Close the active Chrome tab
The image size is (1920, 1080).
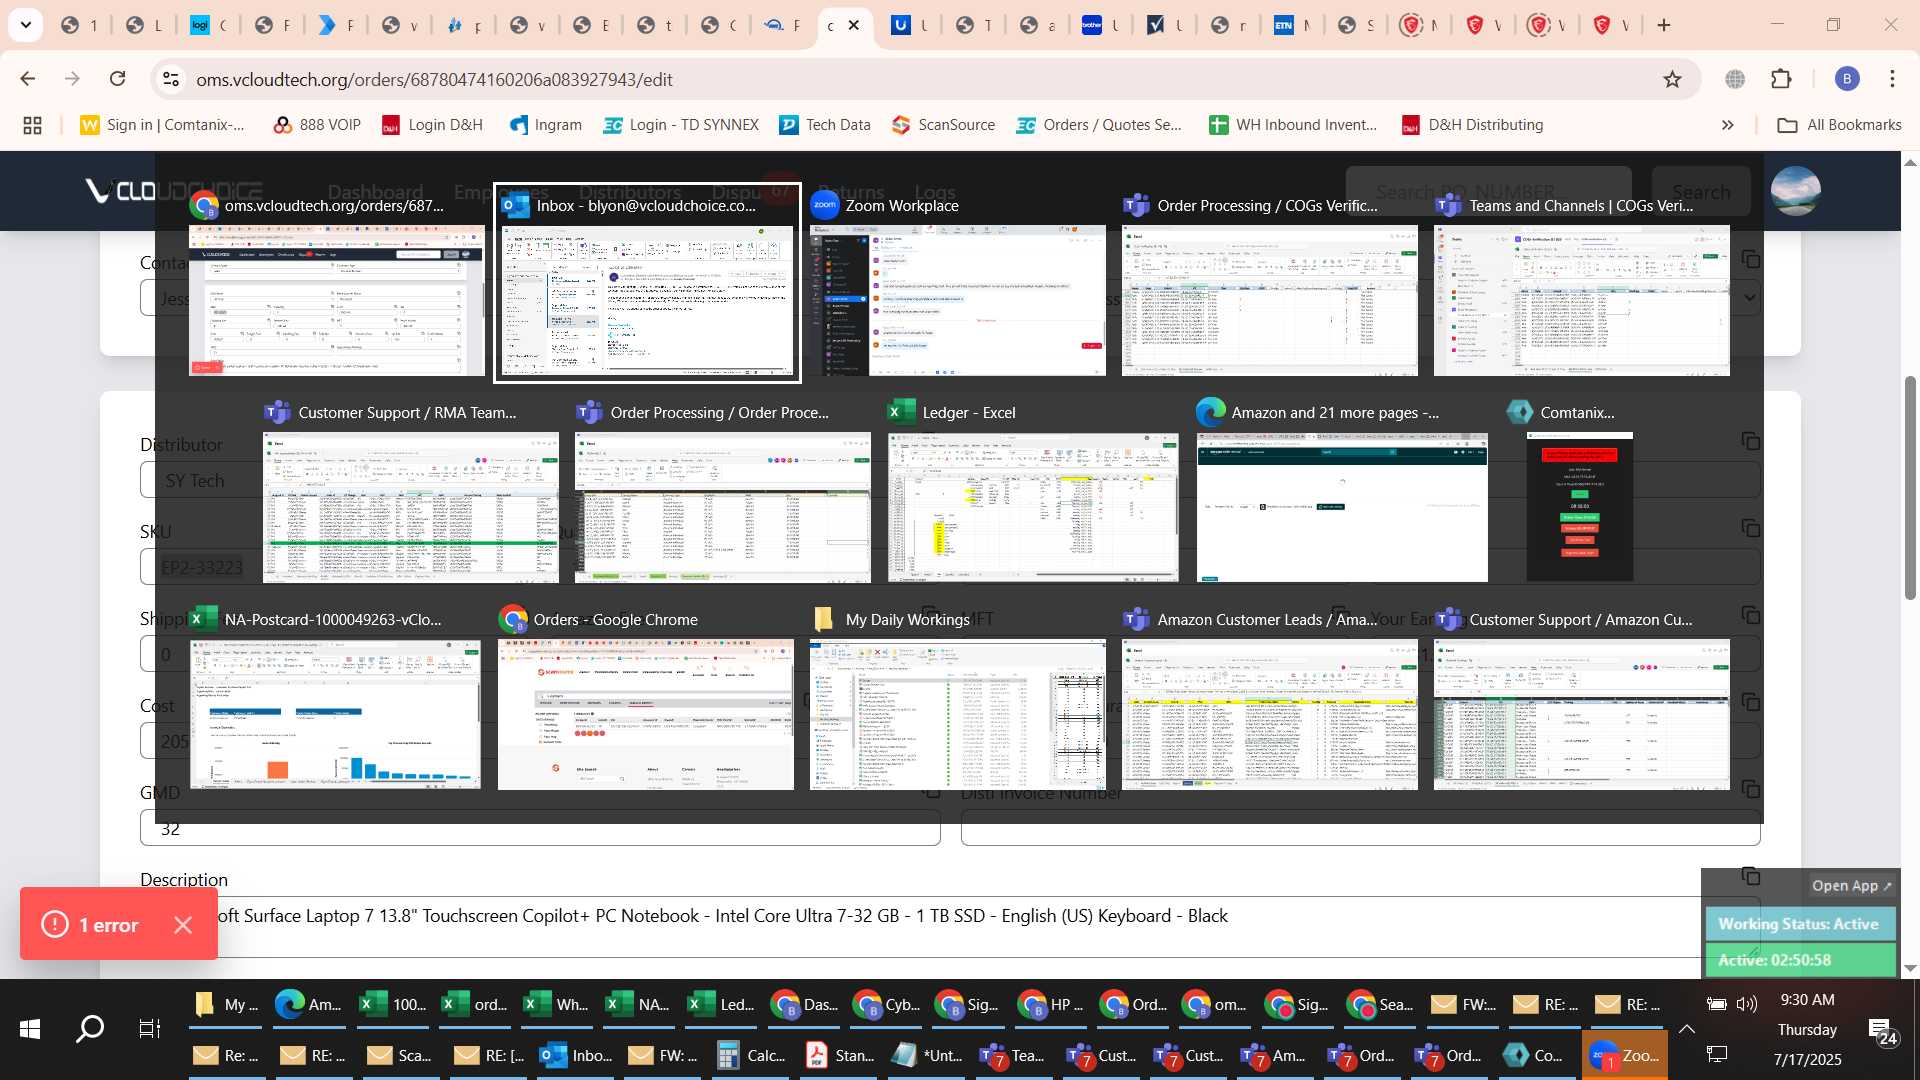click(853, 25)
